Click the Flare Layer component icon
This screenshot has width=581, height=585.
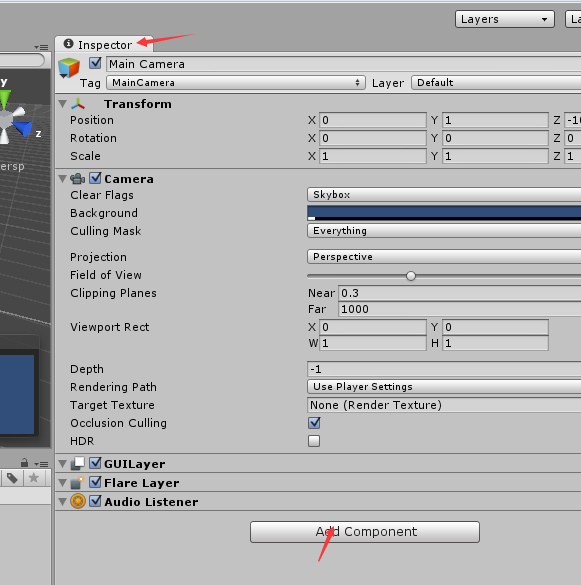[77, 482]
